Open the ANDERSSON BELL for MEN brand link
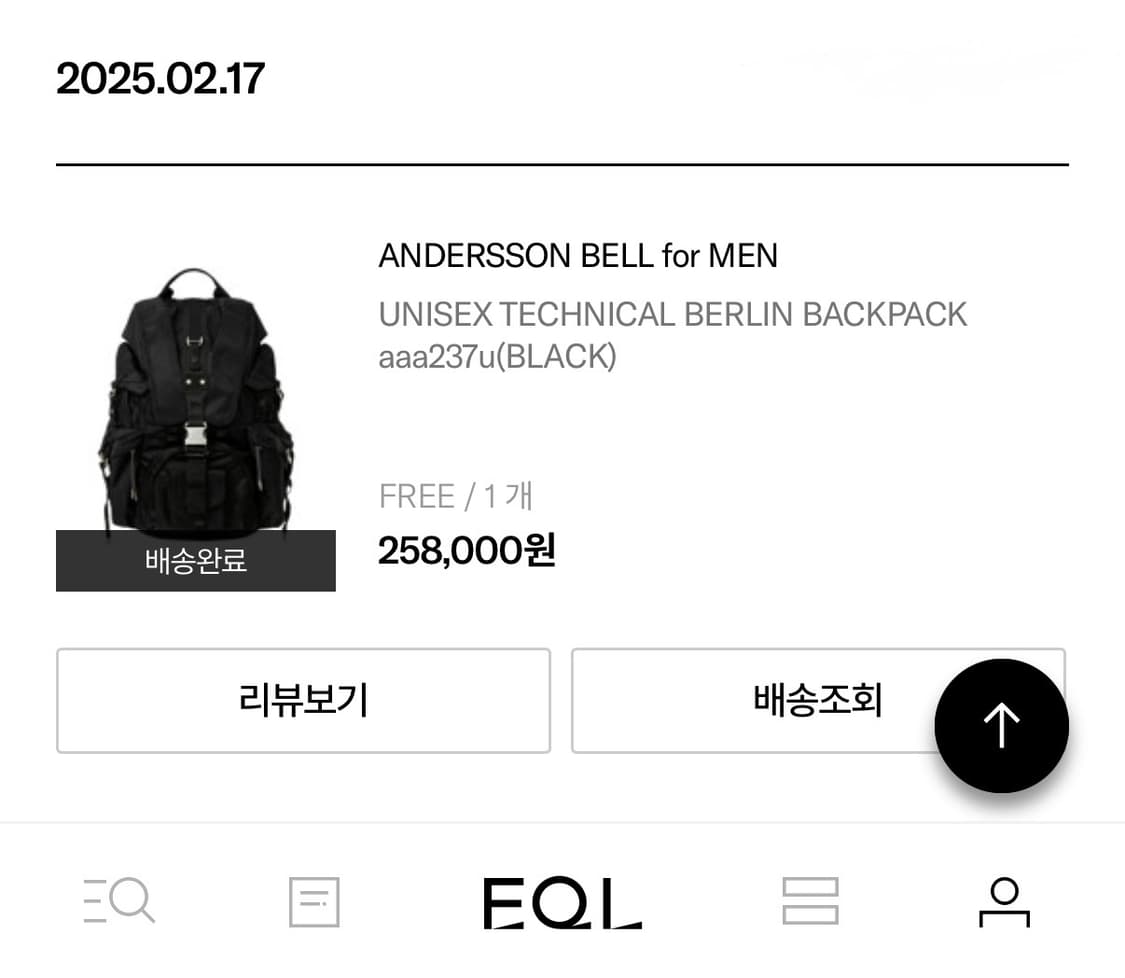The width and height of the screenshot is (1125, 978). [578, 255]
